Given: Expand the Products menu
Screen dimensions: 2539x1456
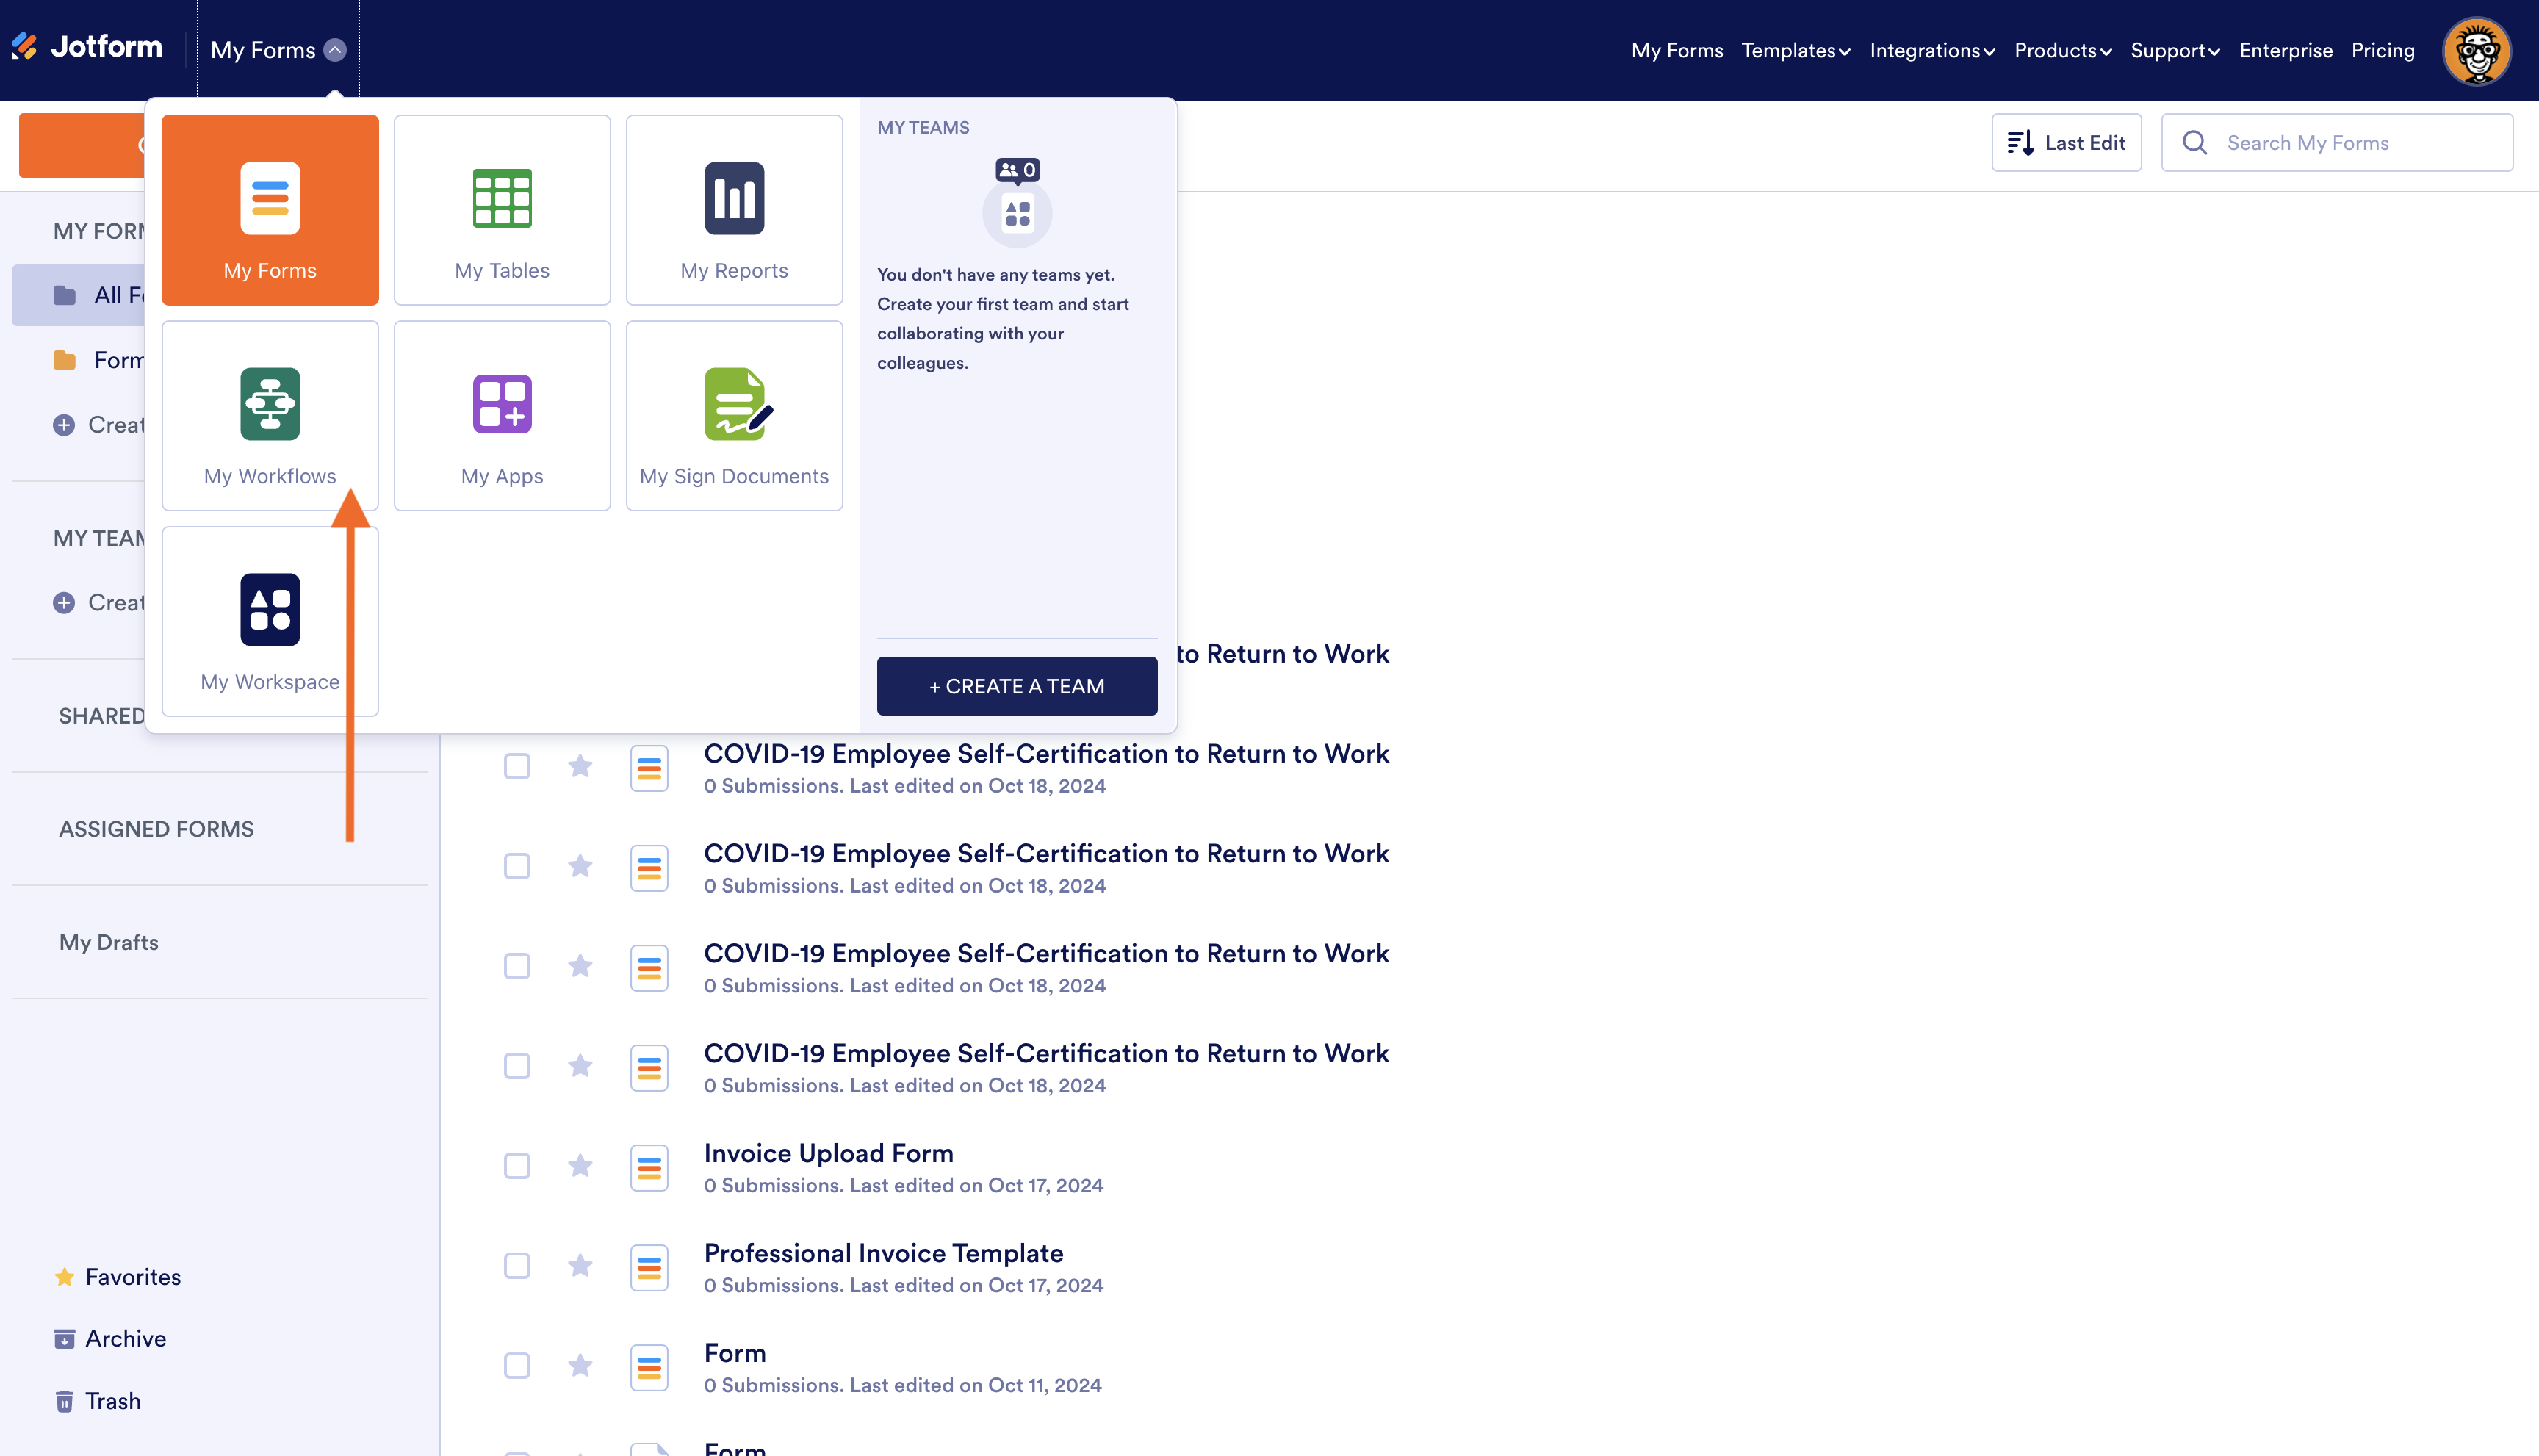Looking at the screenshot, I should coord(2063,50).
